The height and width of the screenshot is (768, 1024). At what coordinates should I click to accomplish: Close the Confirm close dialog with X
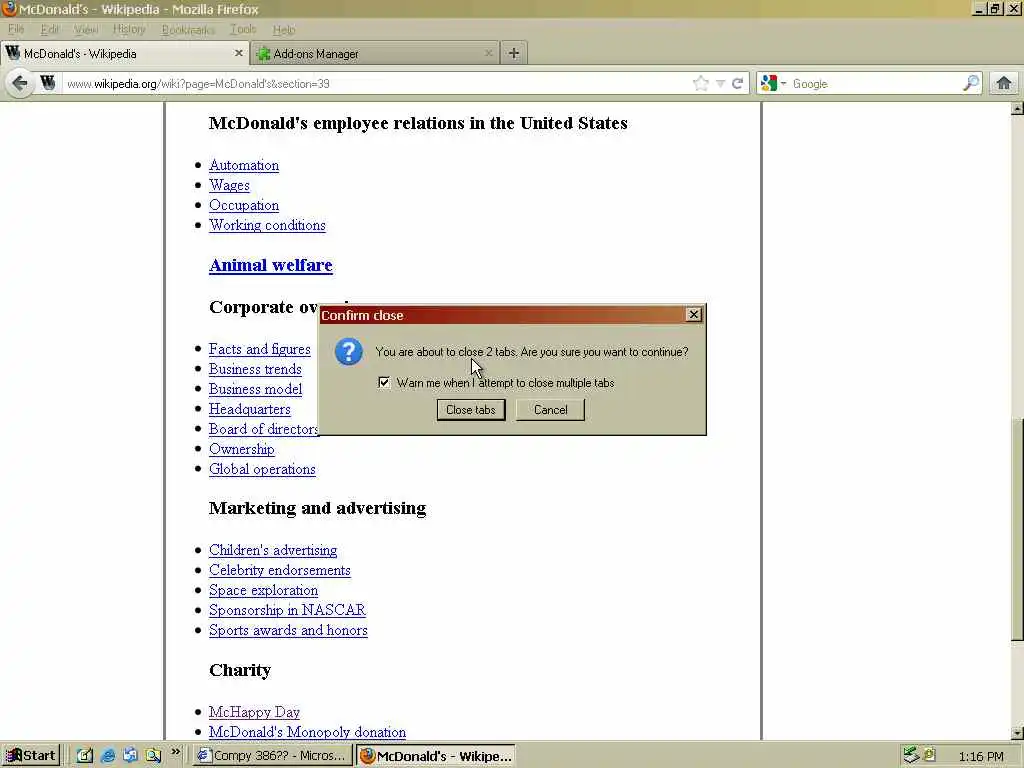coord(694,315)
